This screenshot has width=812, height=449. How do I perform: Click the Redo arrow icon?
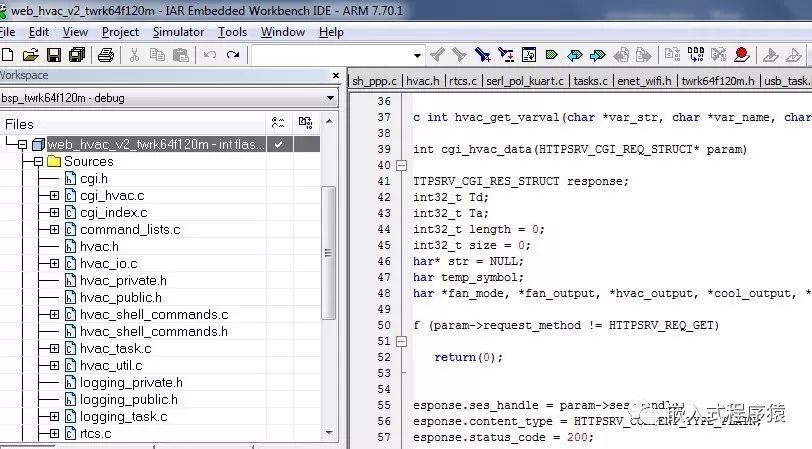tap(233, 54)
